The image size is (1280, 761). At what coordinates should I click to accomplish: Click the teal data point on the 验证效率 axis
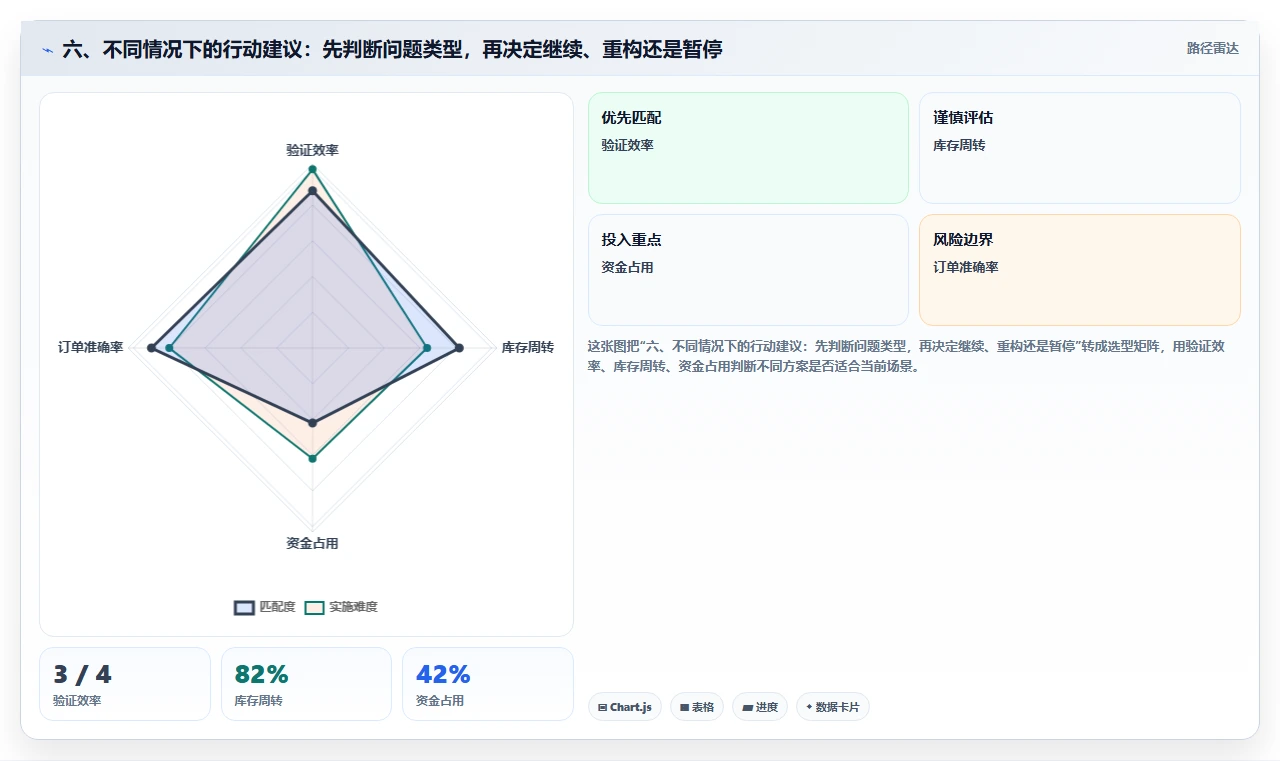[312, 169]
